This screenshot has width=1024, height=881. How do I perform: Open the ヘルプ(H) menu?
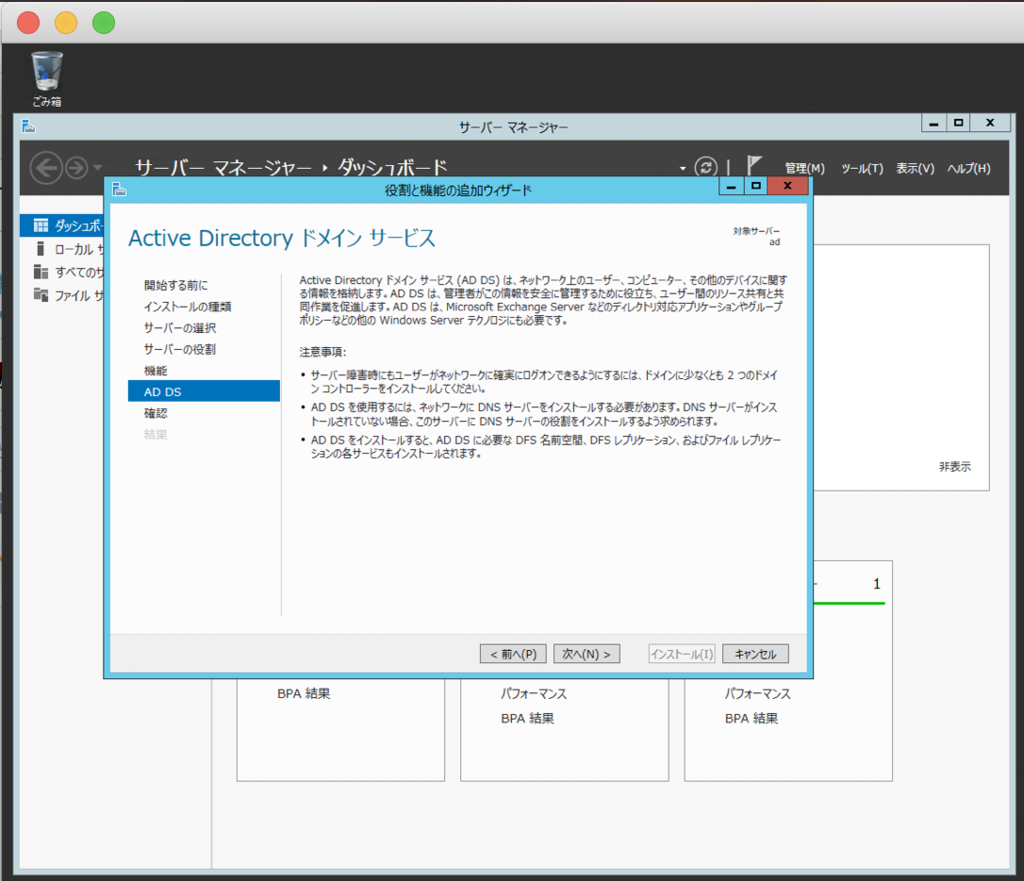coord(969,168)
